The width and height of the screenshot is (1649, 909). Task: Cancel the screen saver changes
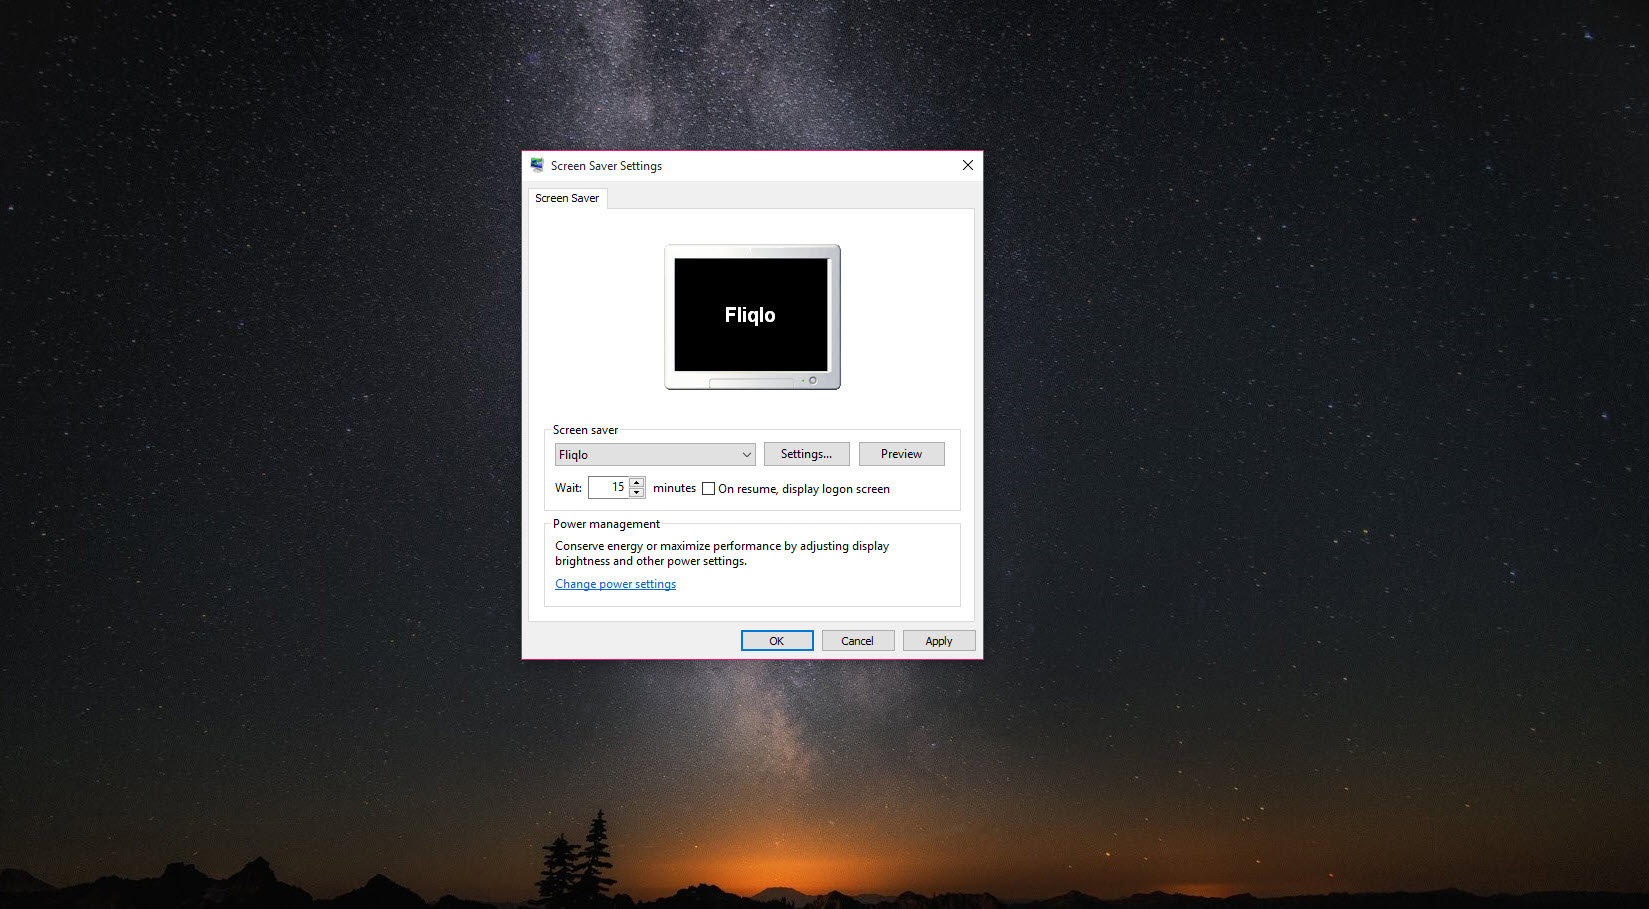pyautogui.click(x=857, y=641)
